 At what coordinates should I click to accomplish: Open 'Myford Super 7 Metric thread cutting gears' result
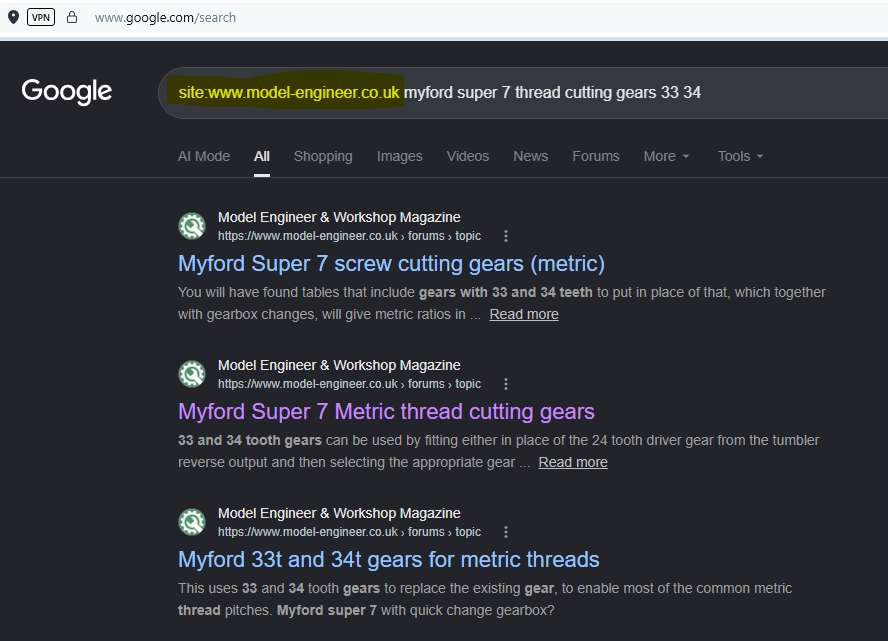click(386, 412)
